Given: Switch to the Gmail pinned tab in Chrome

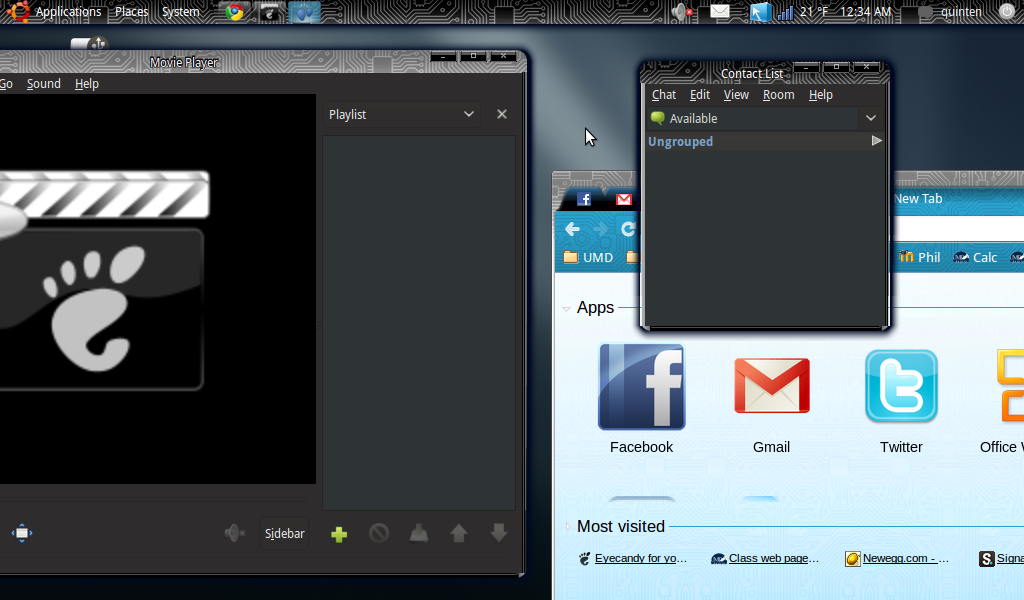Looking at the screenshot, I should click(624, 199).
